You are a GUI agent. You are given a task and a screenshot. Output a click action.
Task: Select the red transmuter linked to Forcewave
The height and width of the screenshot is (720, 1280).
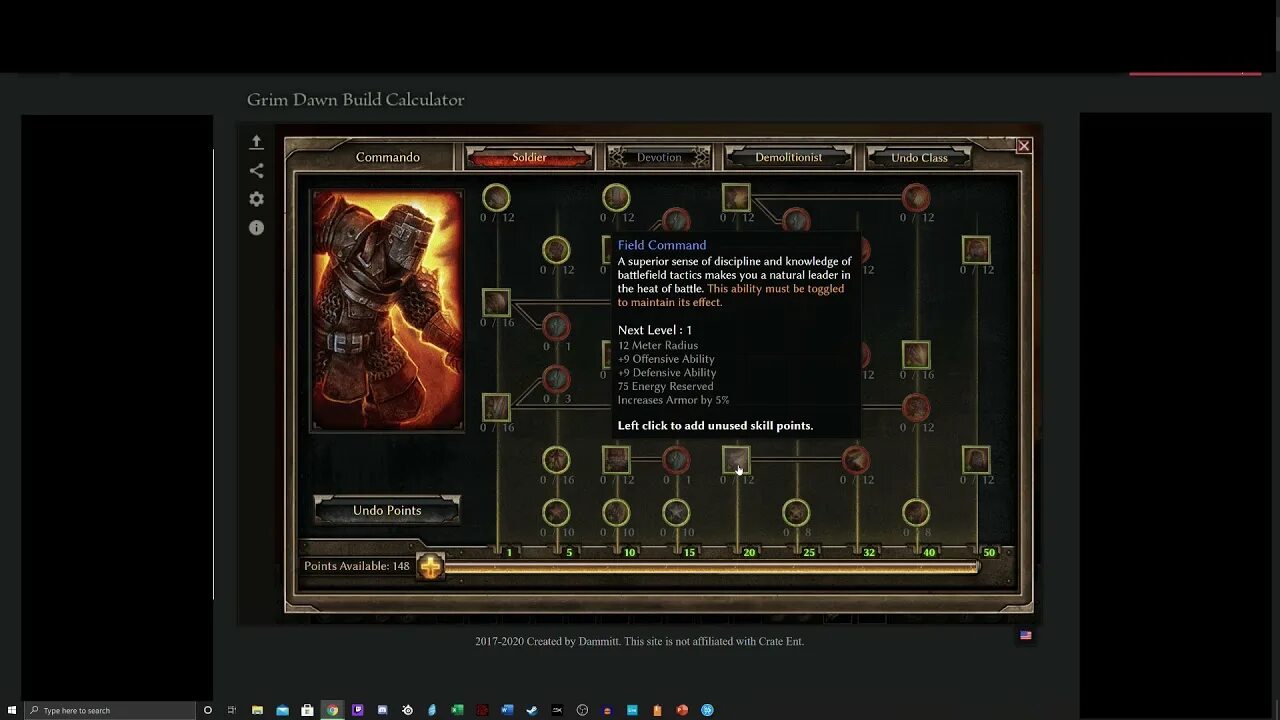coord(556,379)
